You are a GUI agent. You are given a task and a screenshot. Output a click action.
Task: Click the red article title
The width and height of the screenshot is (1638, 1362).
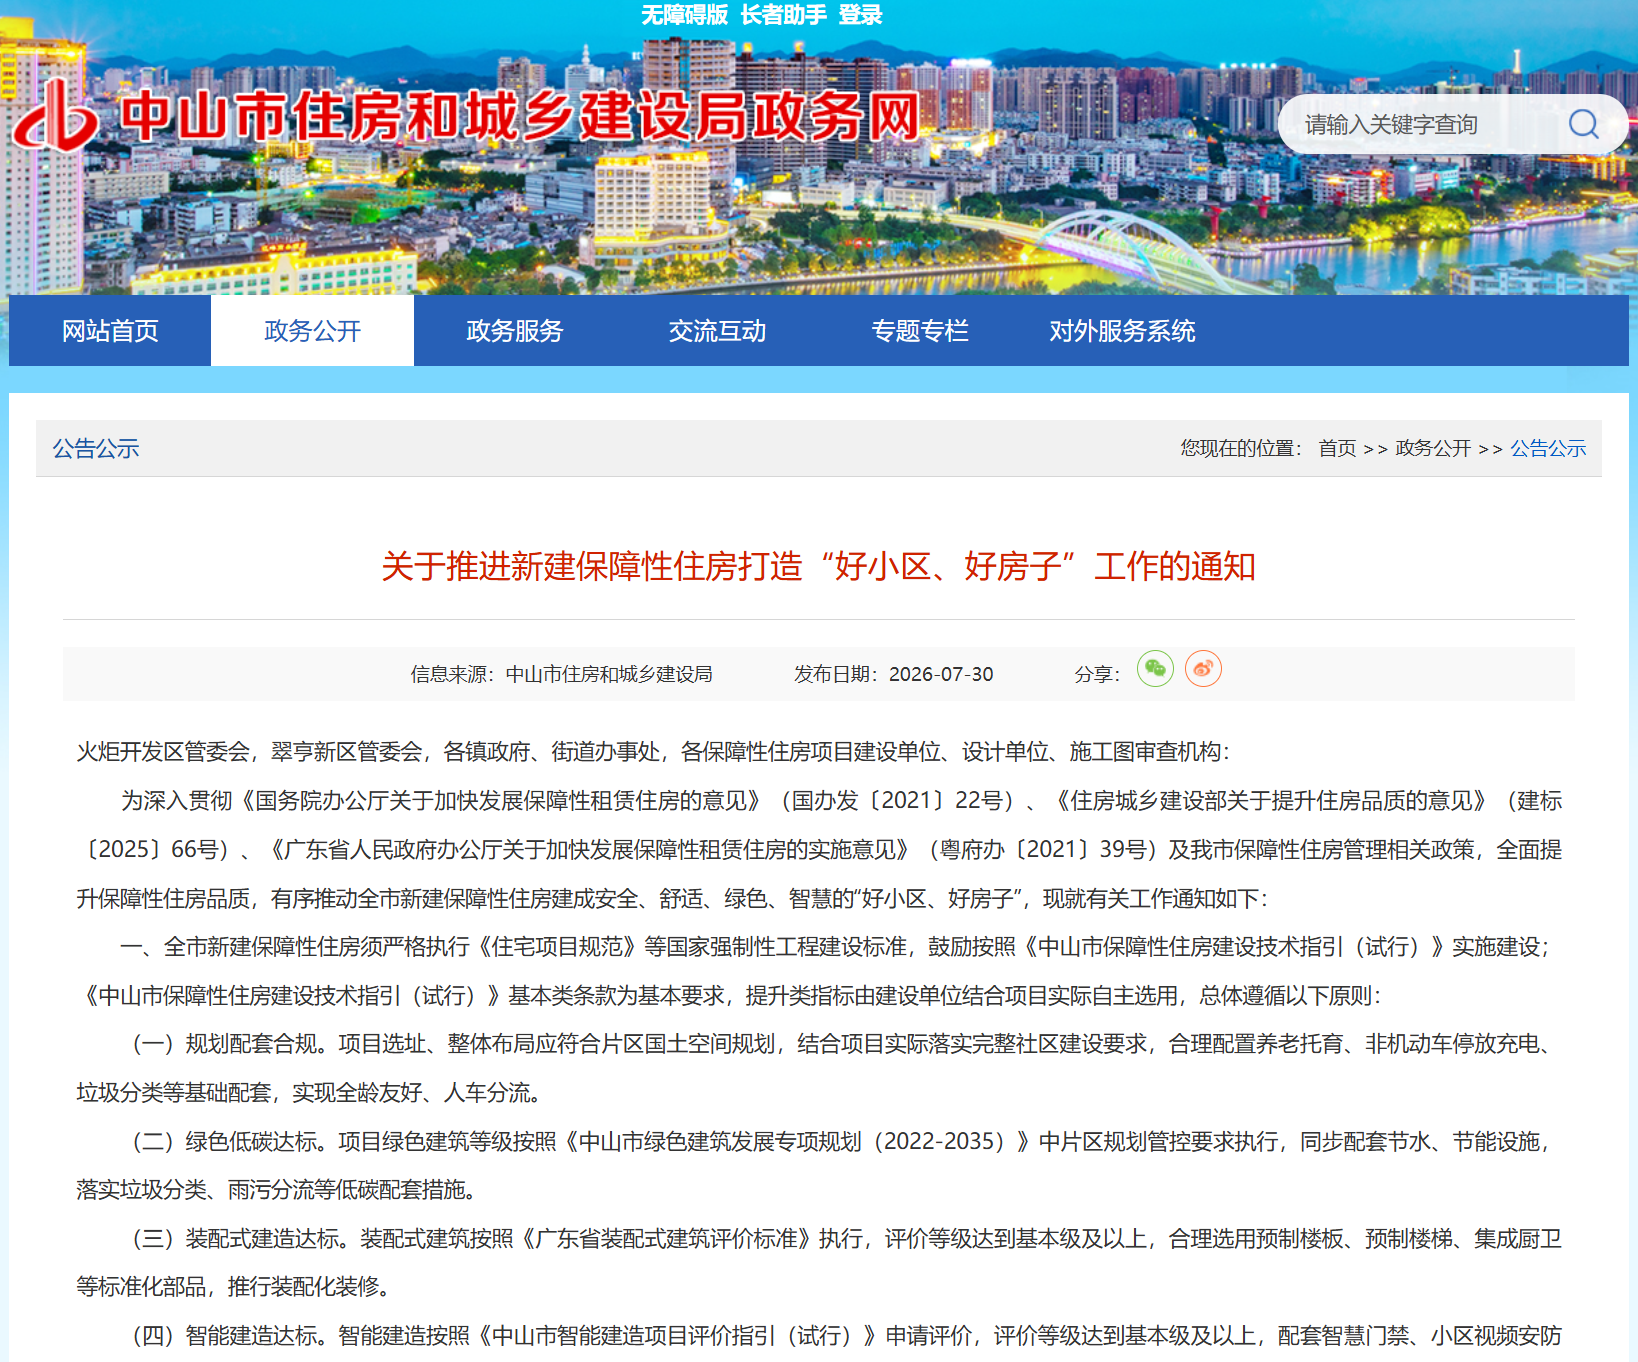click(x=818, y=566)
